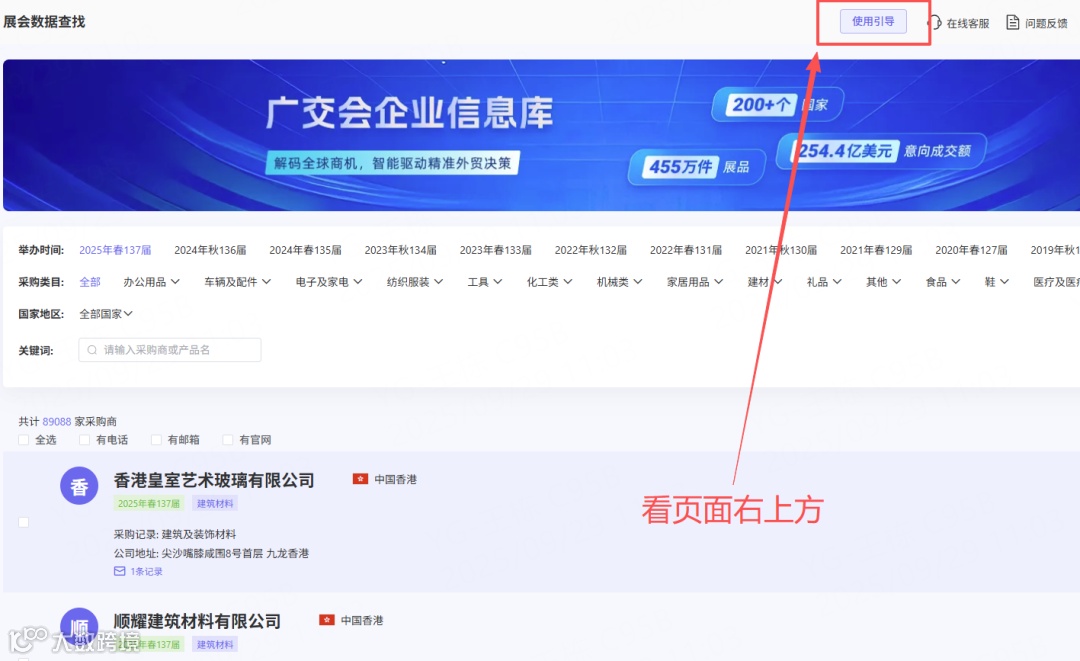Select the 2022年春131届 session
1080x661 pixels.
coord(685,250)
